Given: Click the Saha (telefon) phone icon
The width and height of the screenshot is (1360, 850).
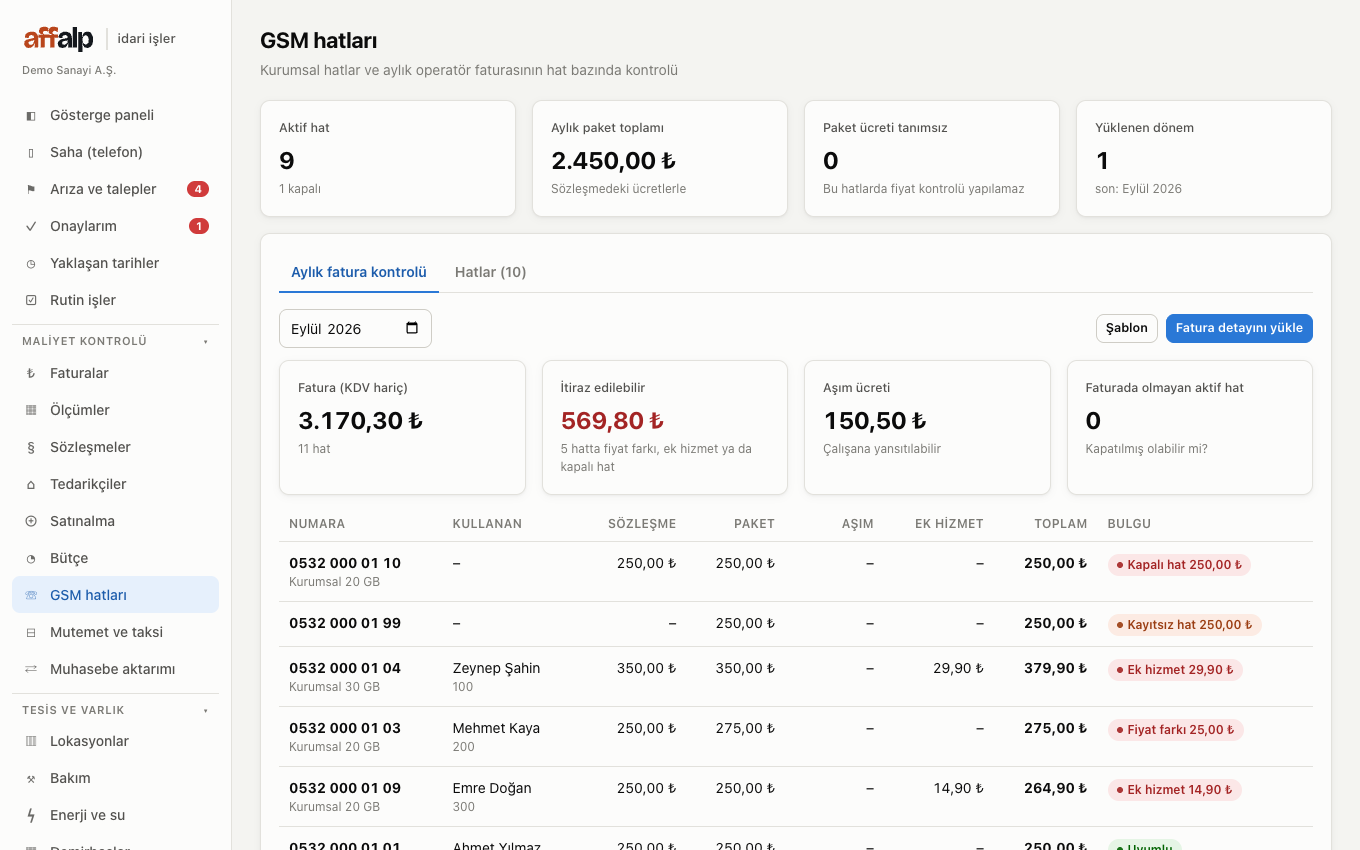Looking at the screenshot, I should [x=31, y=153].
